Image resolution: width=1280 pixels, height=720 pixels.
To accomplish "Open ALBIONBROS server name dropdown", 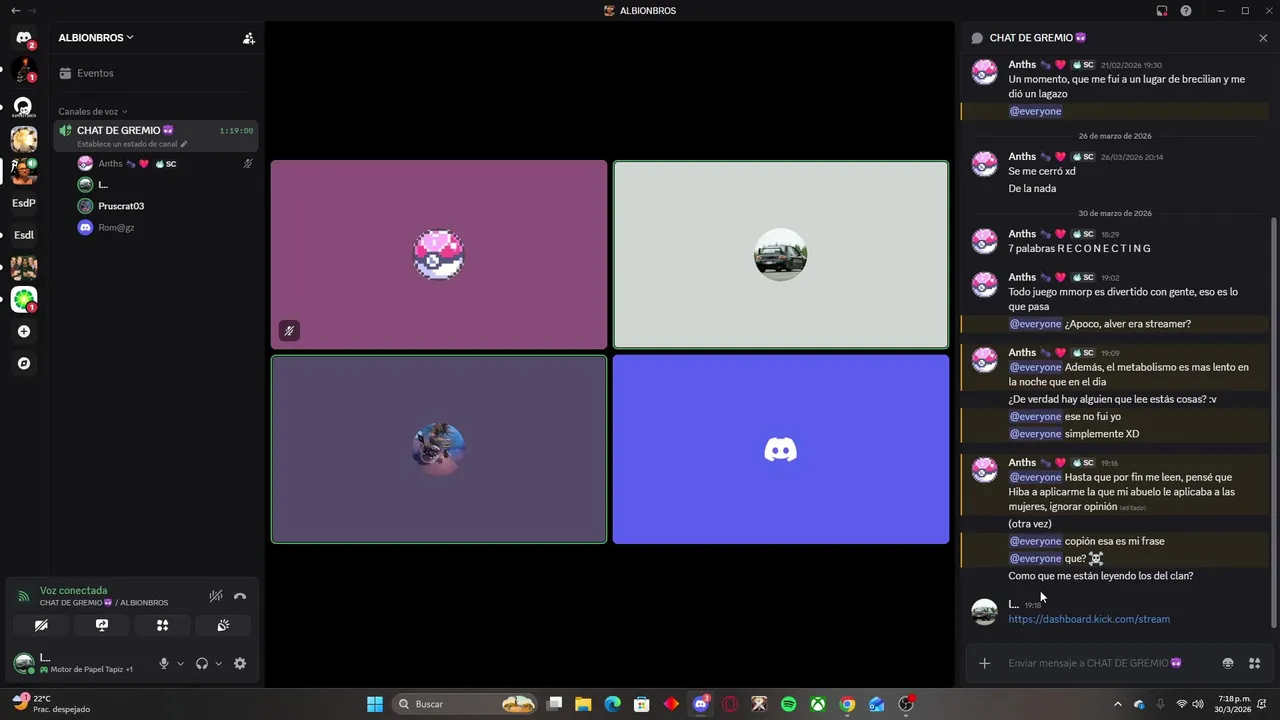I will (x=96, y=38).
